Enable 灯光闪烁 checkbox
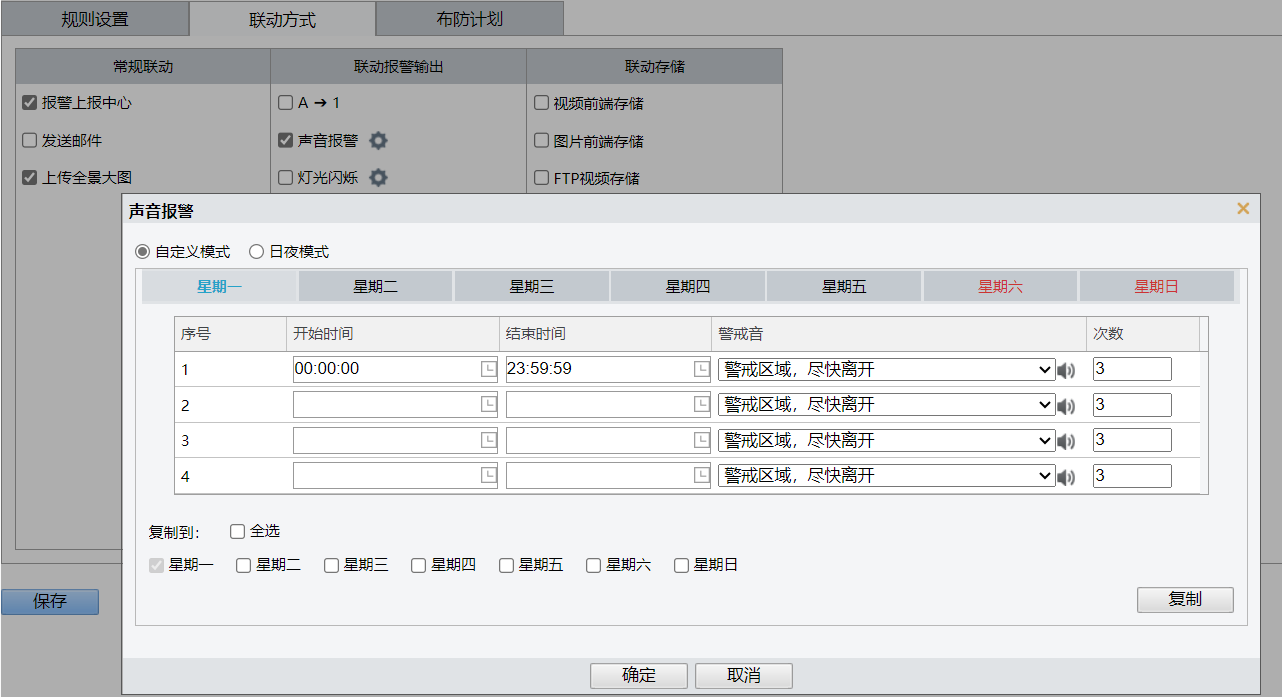The width and height of the screenshot is (1282, 697). (x=285, y=178)
